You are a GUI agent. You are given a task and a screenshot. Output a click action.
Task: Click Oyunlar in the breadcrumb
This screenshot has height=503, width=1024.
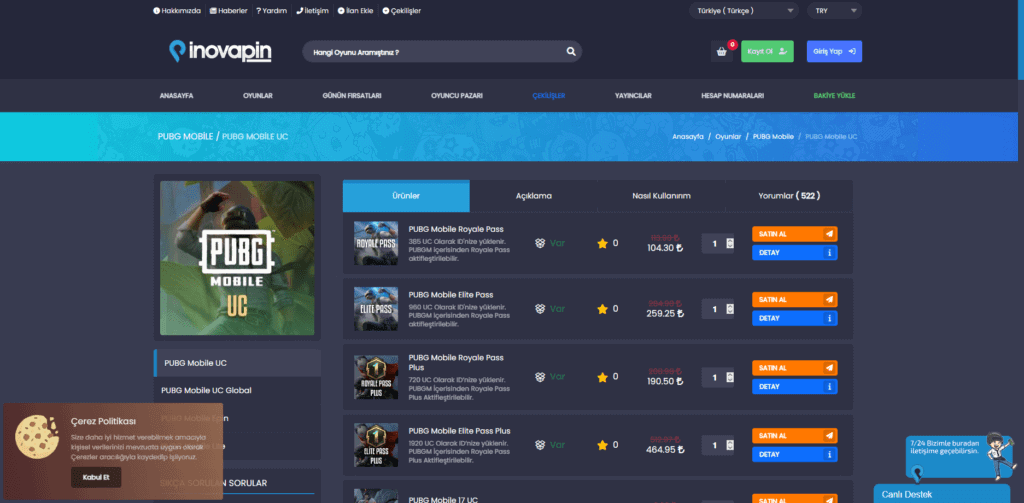[x=728, y=137]
